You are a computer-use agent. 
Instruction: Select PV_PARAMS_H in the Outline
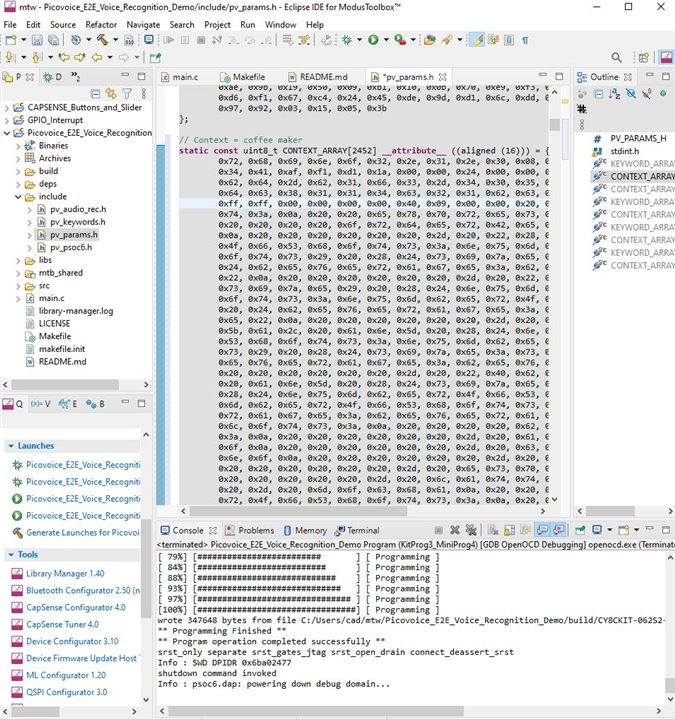637,139
